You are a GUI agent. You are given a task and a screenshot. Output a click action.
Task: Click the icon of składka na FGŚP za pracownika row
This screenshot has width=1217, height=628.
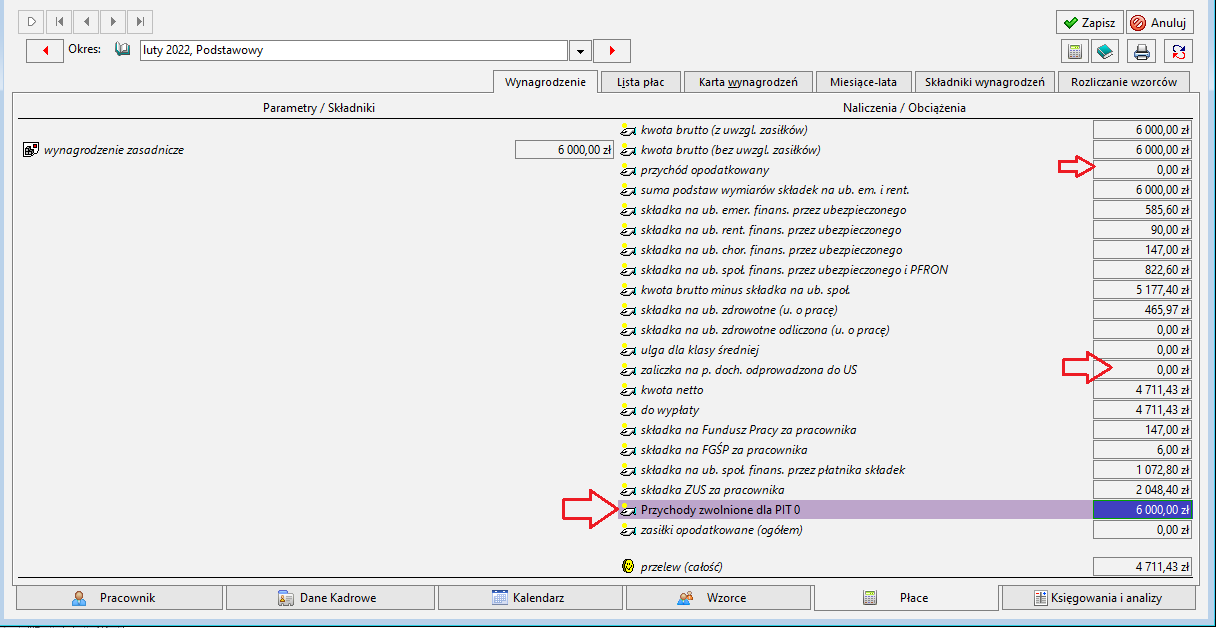click(x=628, y=450)
